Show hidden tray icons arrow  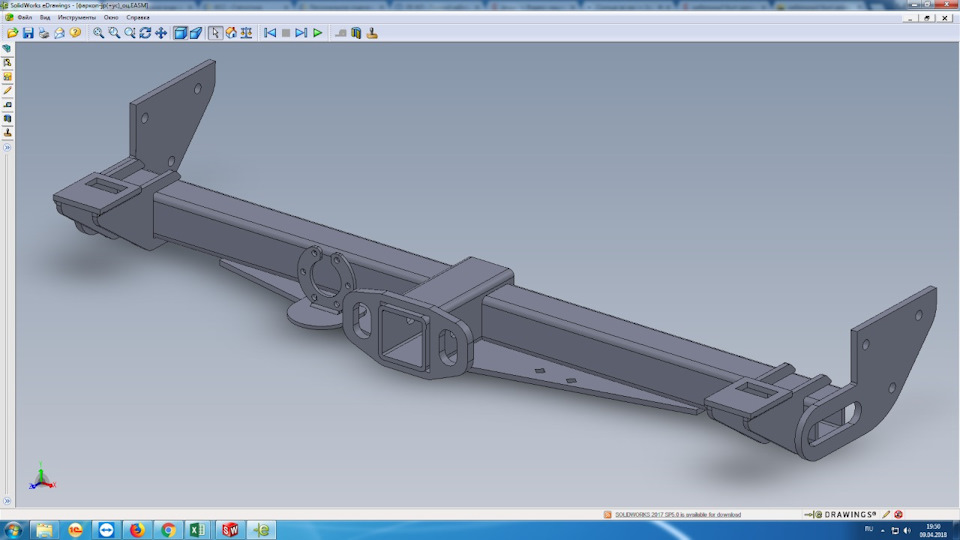[882, 530]
